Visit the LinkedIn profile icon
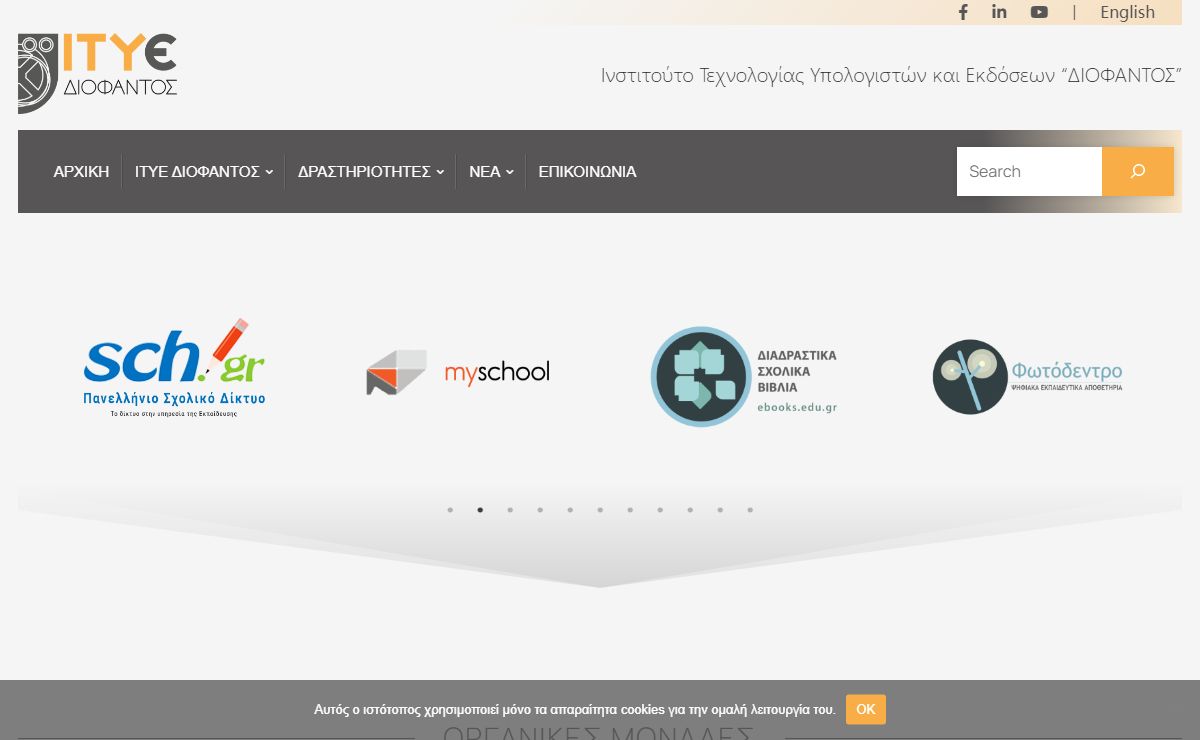Screen dimensions: 1200x740 [x=999, y=12]
